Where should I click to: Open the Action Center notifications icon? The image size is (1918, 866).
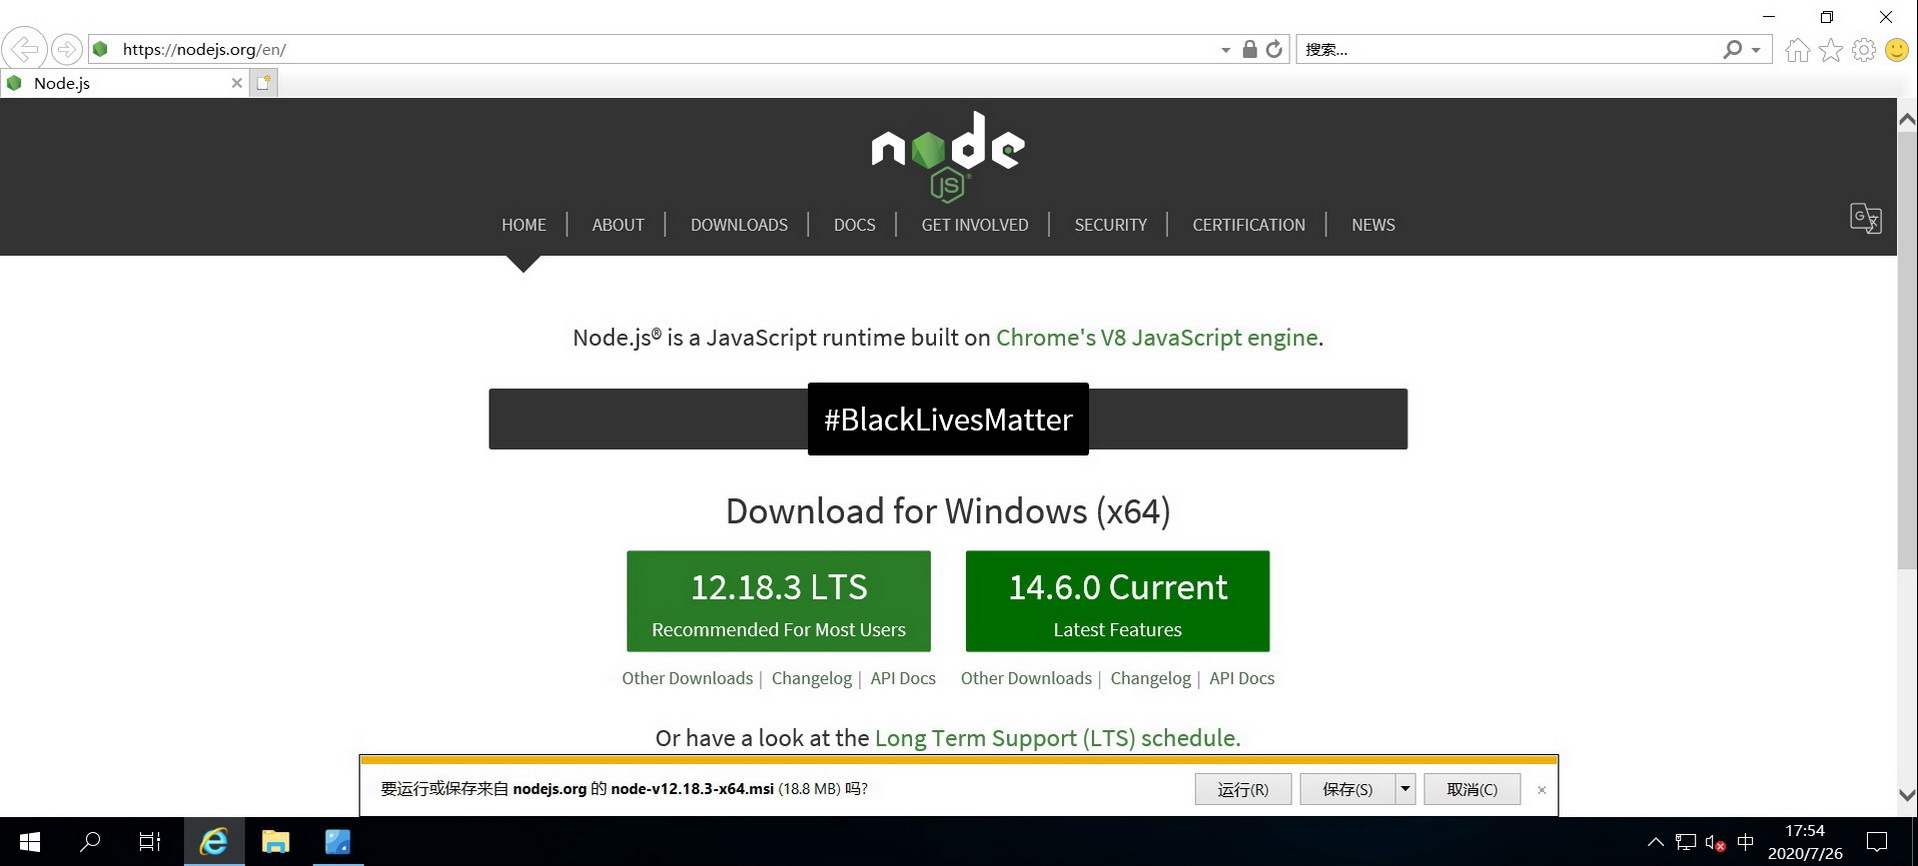[1877, 842]
